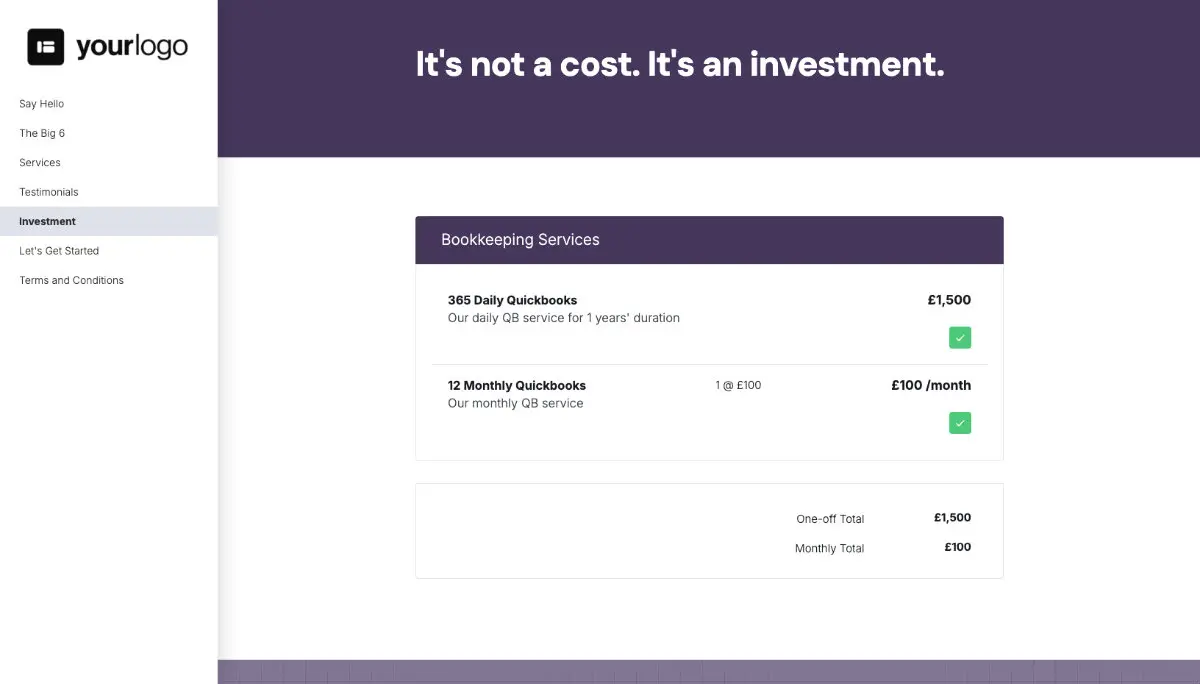The width and height of the screenshot is (1200, 684).
Task: Select the 1 @ £100 quantity text
Action: point(737,384)
